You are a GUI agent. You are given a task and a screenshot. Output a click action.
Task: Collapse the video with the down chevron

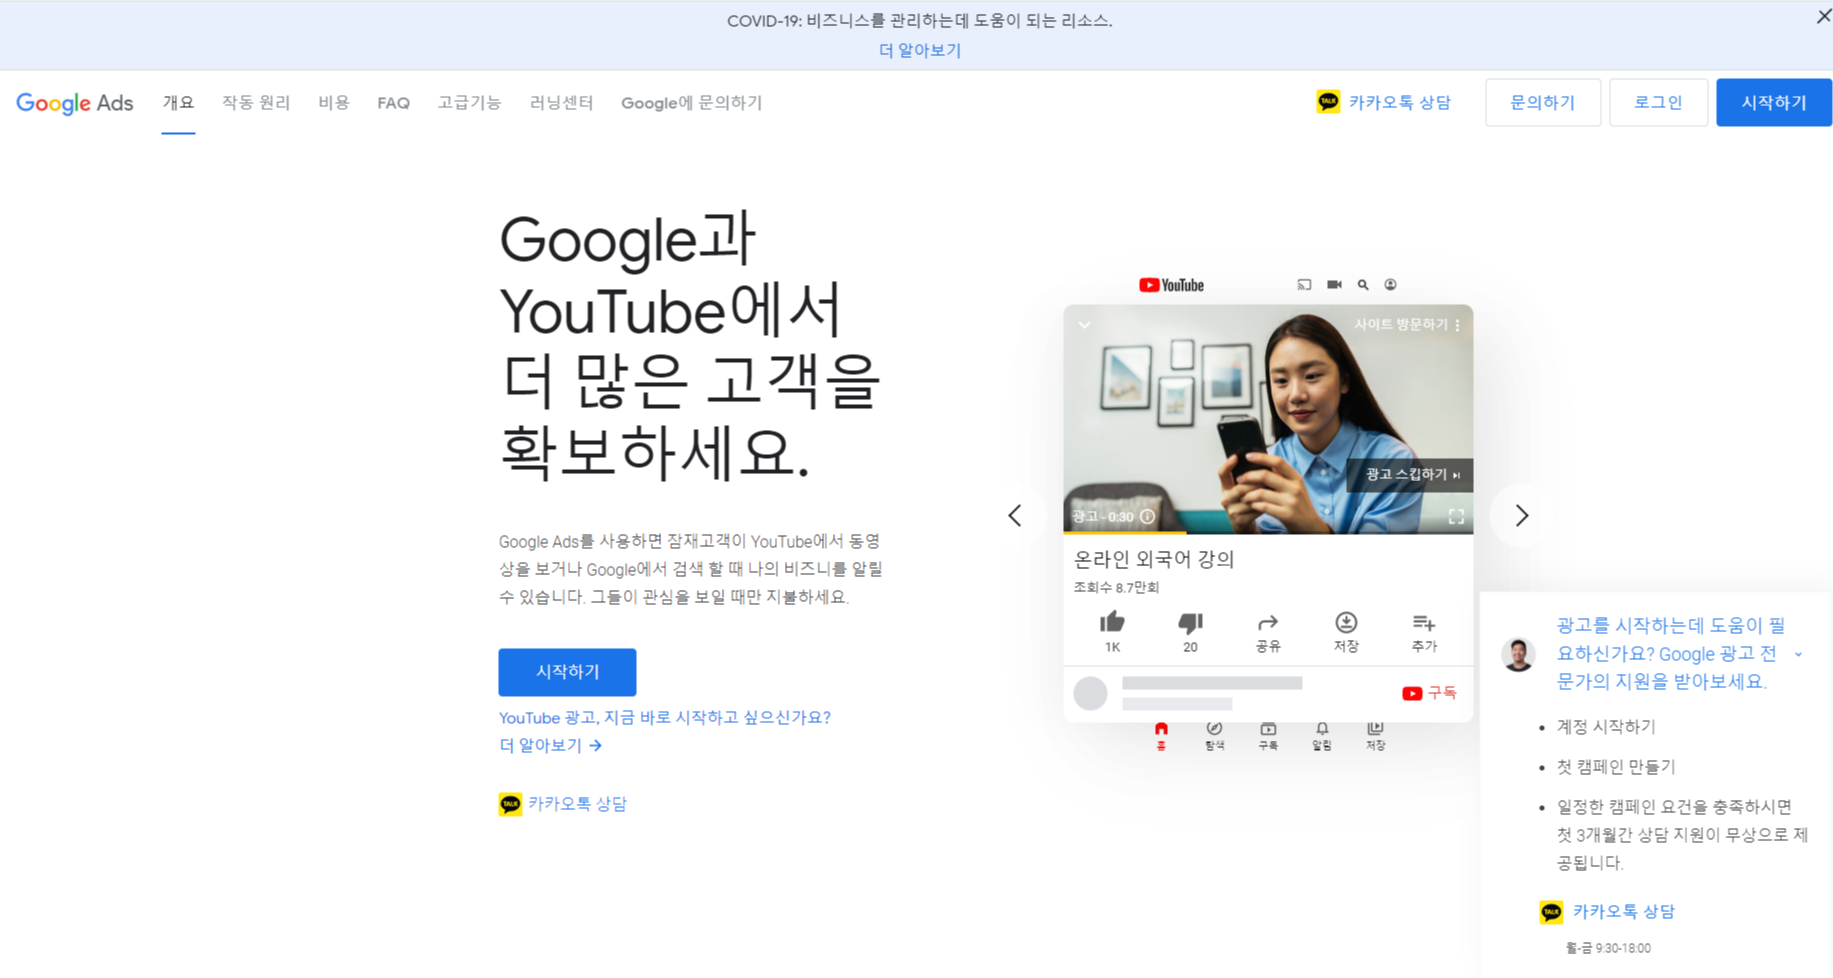tap(1084, 324)
